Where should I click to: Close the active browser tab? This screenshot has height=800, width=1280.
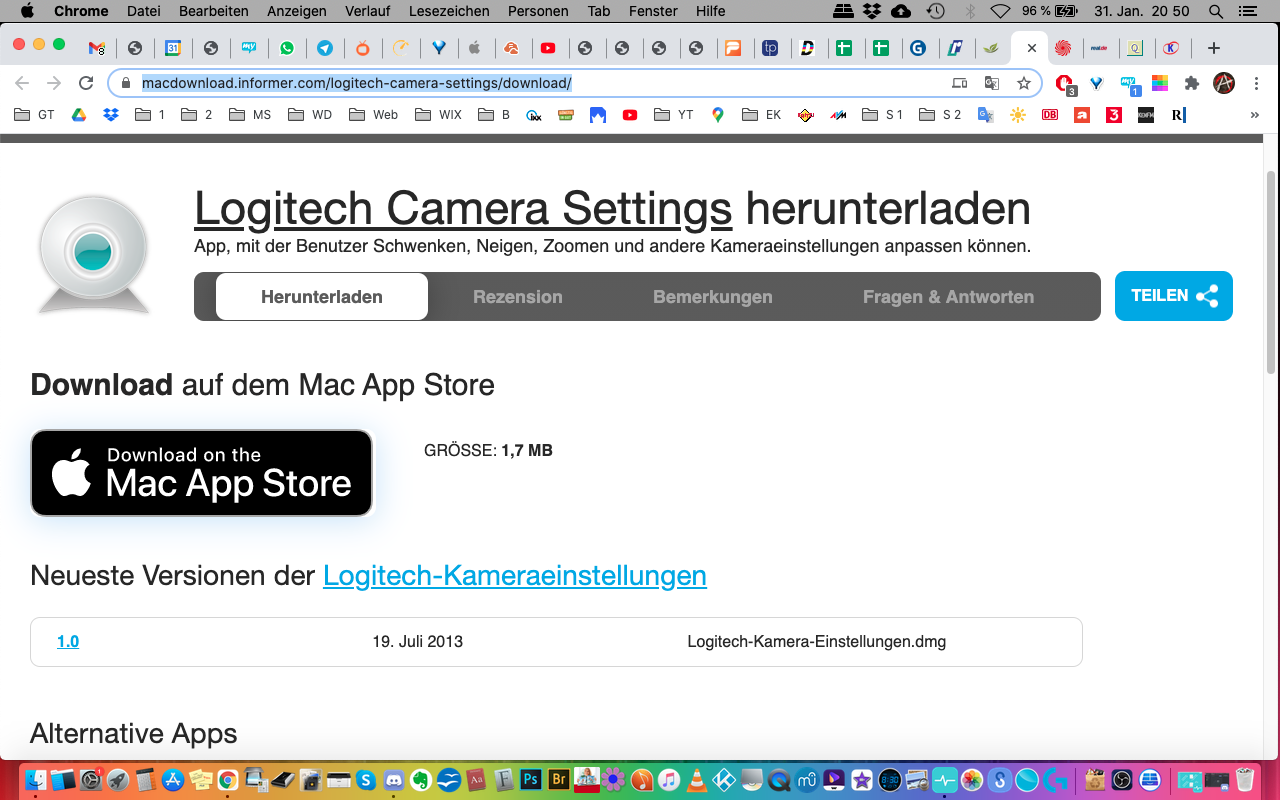(1032, 48)
